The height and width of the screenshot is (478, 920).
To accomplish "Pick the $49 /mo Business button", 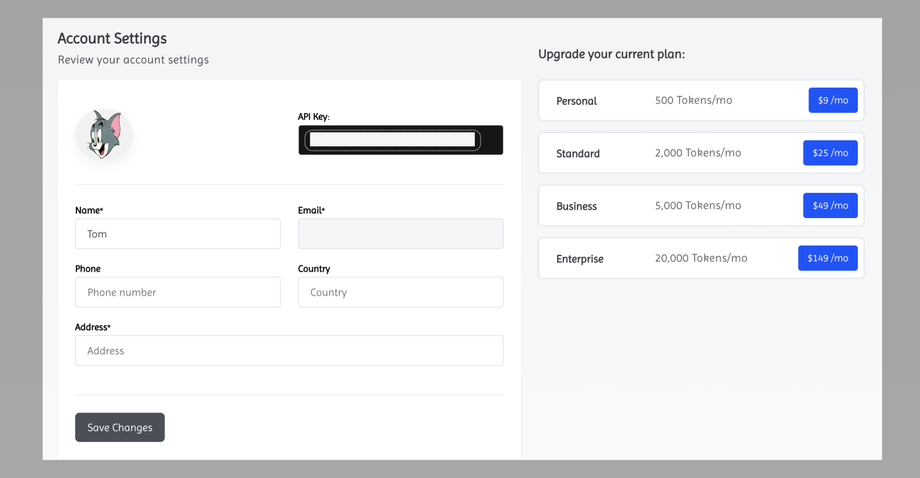I will [830, 206].
